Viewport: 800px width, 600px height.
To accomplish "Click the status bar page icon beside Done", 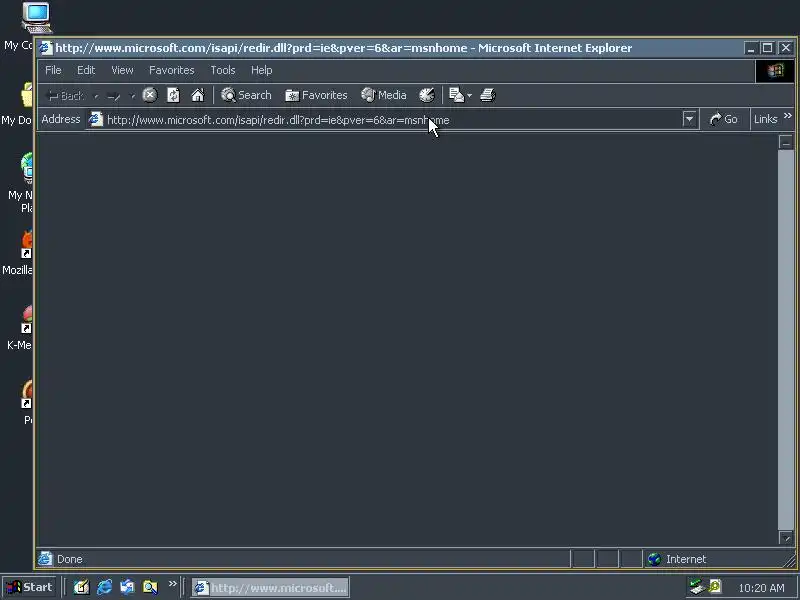I will click(x=45, y=559).
